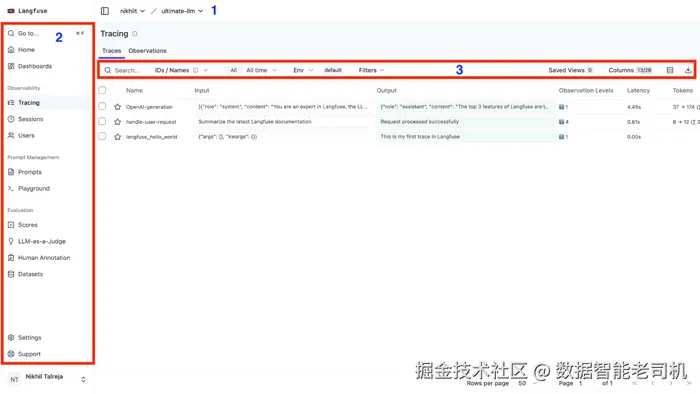Open the Columns selector
Image resolution: width=700 pixels, height=394 pixels.
tap(630, 71)
